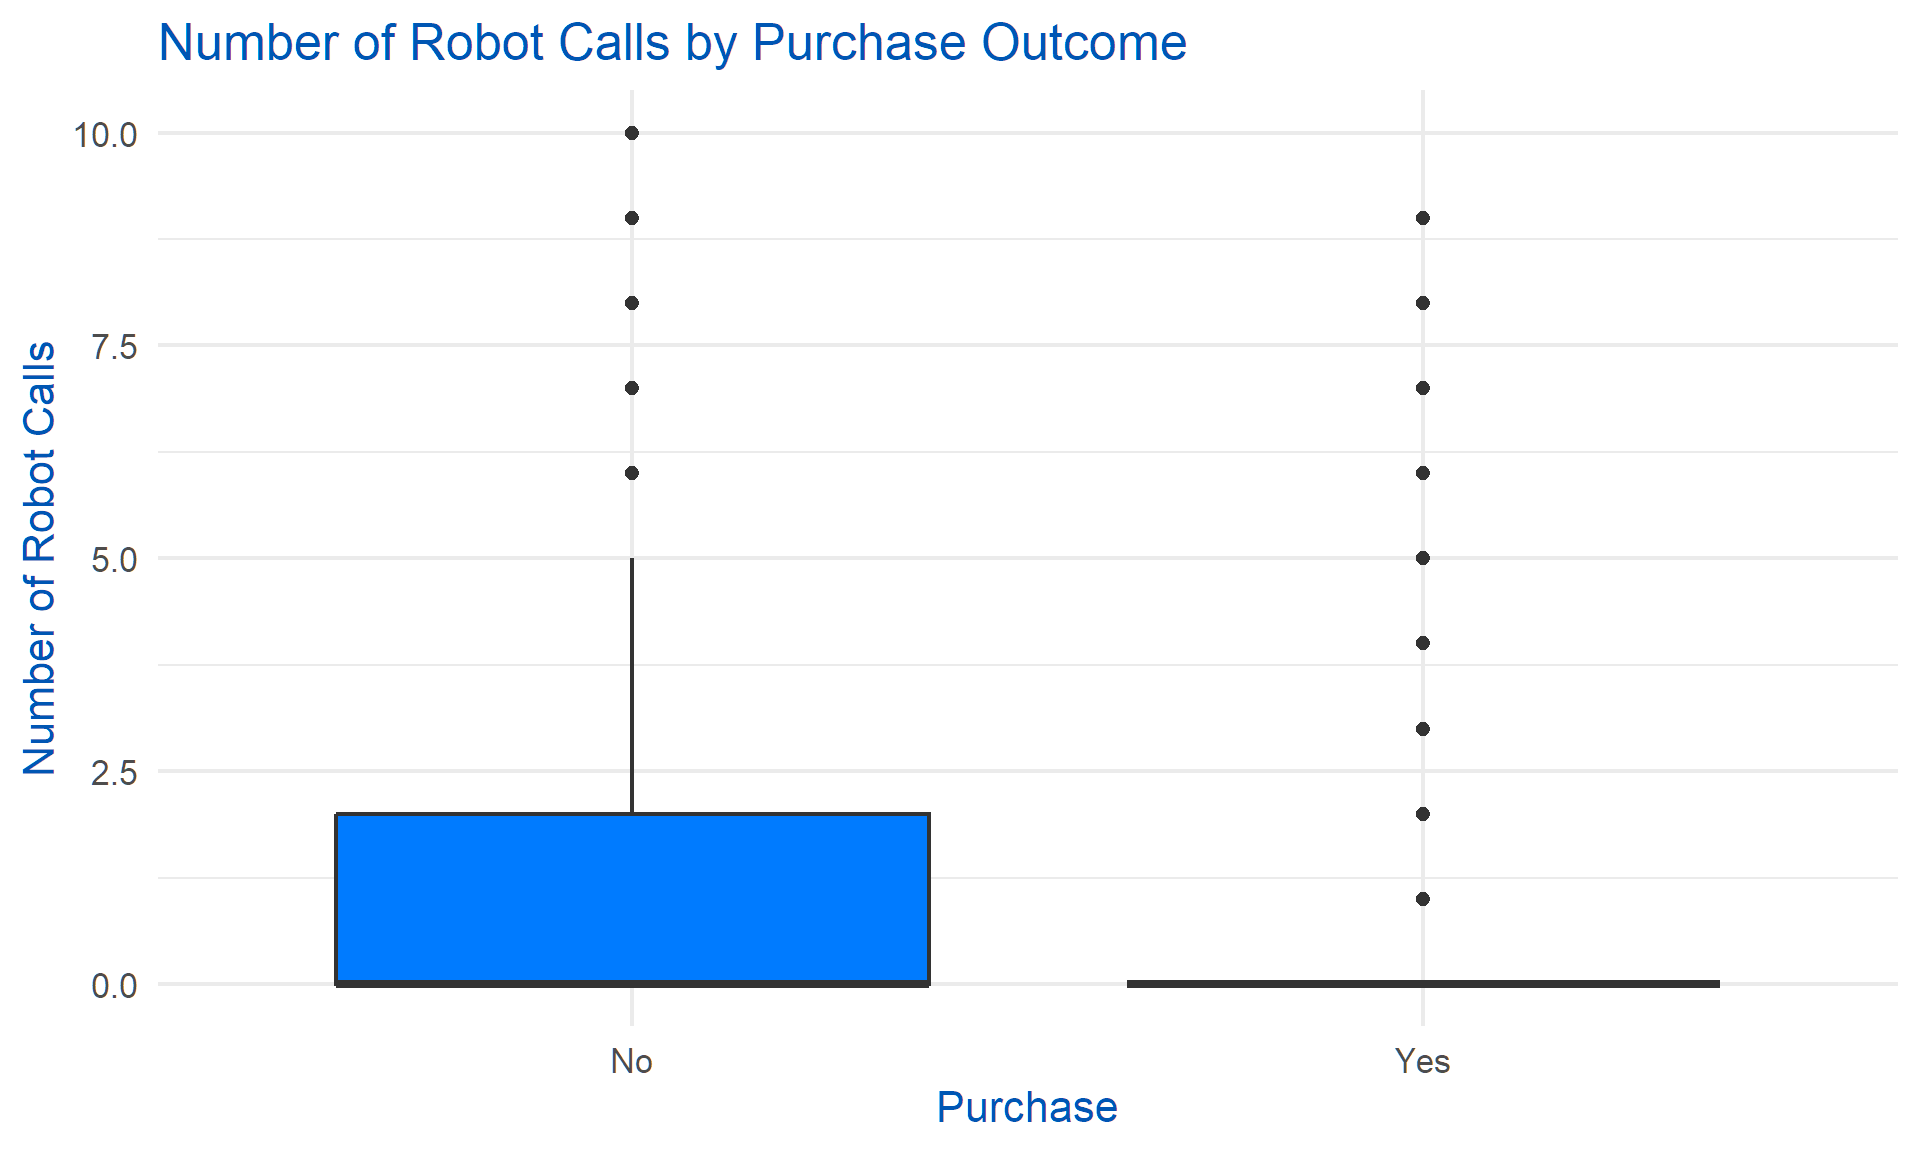Select the No outlier point at 9 calls

(632, 218)
